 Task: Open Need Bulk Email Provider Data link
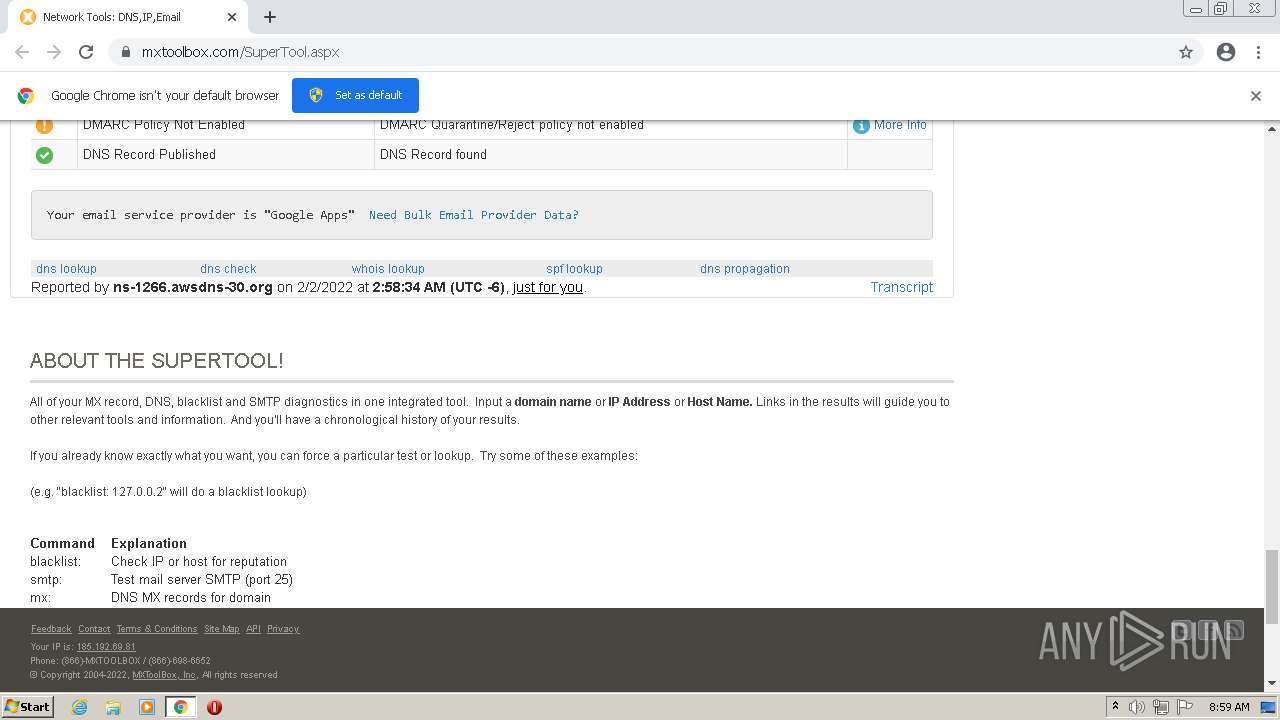click(474, 215)
